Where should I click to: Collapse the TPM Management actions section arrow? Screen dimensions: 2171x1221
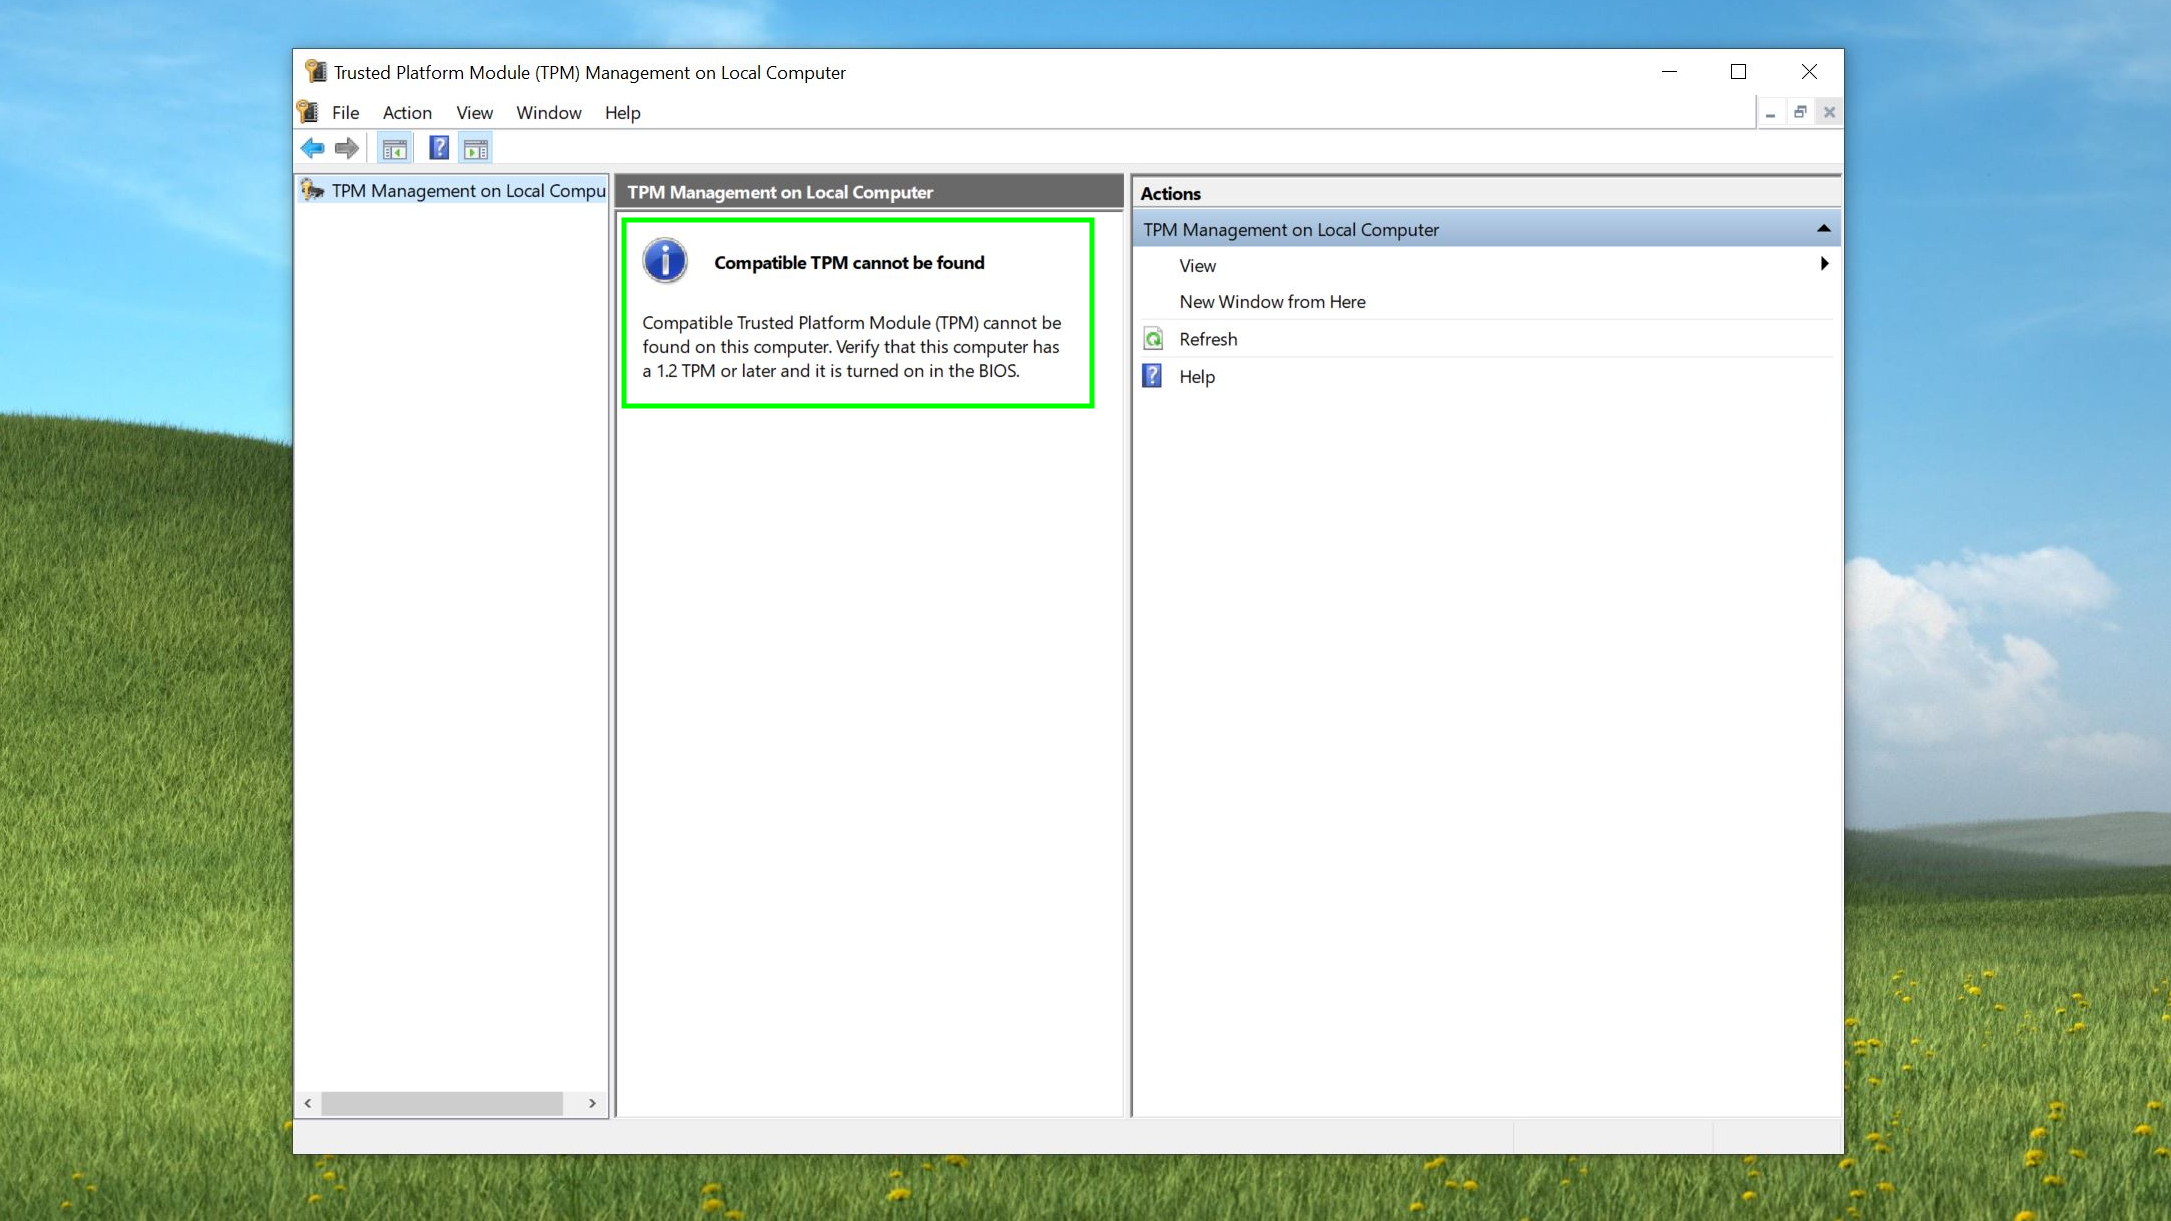1823,229
